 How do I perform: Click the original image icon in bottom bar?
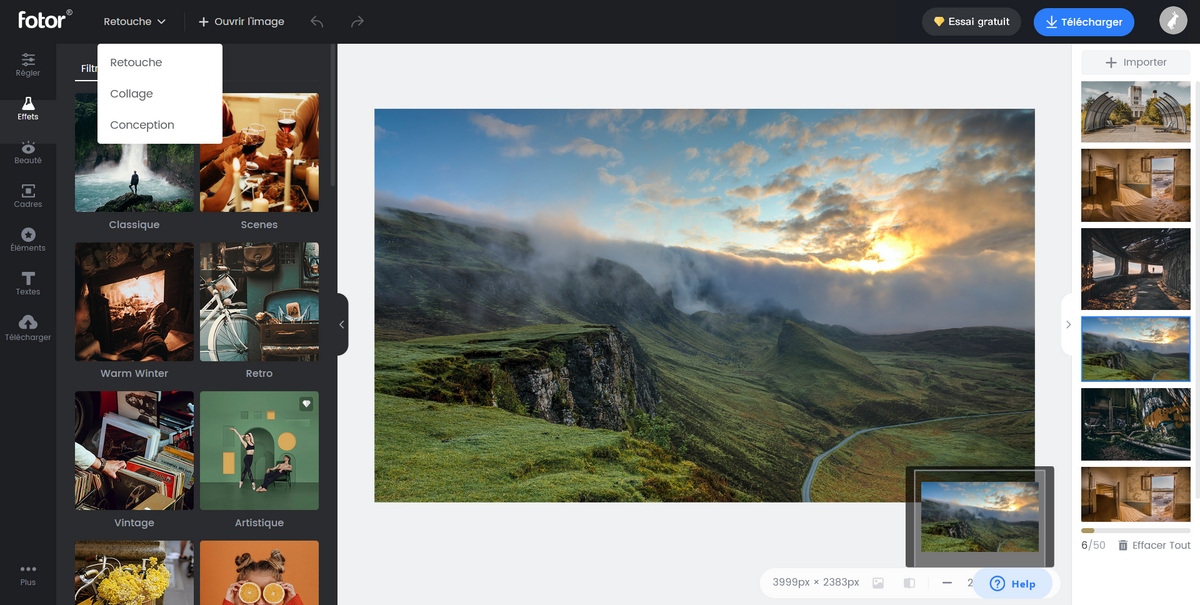878,583
